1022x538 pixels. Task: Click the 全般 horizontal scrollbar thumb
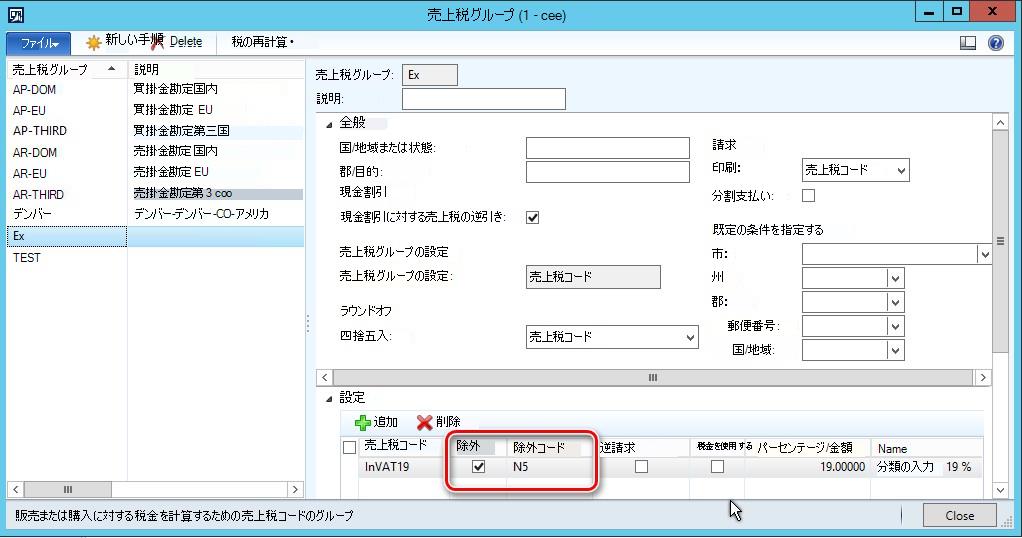[653, 377]
